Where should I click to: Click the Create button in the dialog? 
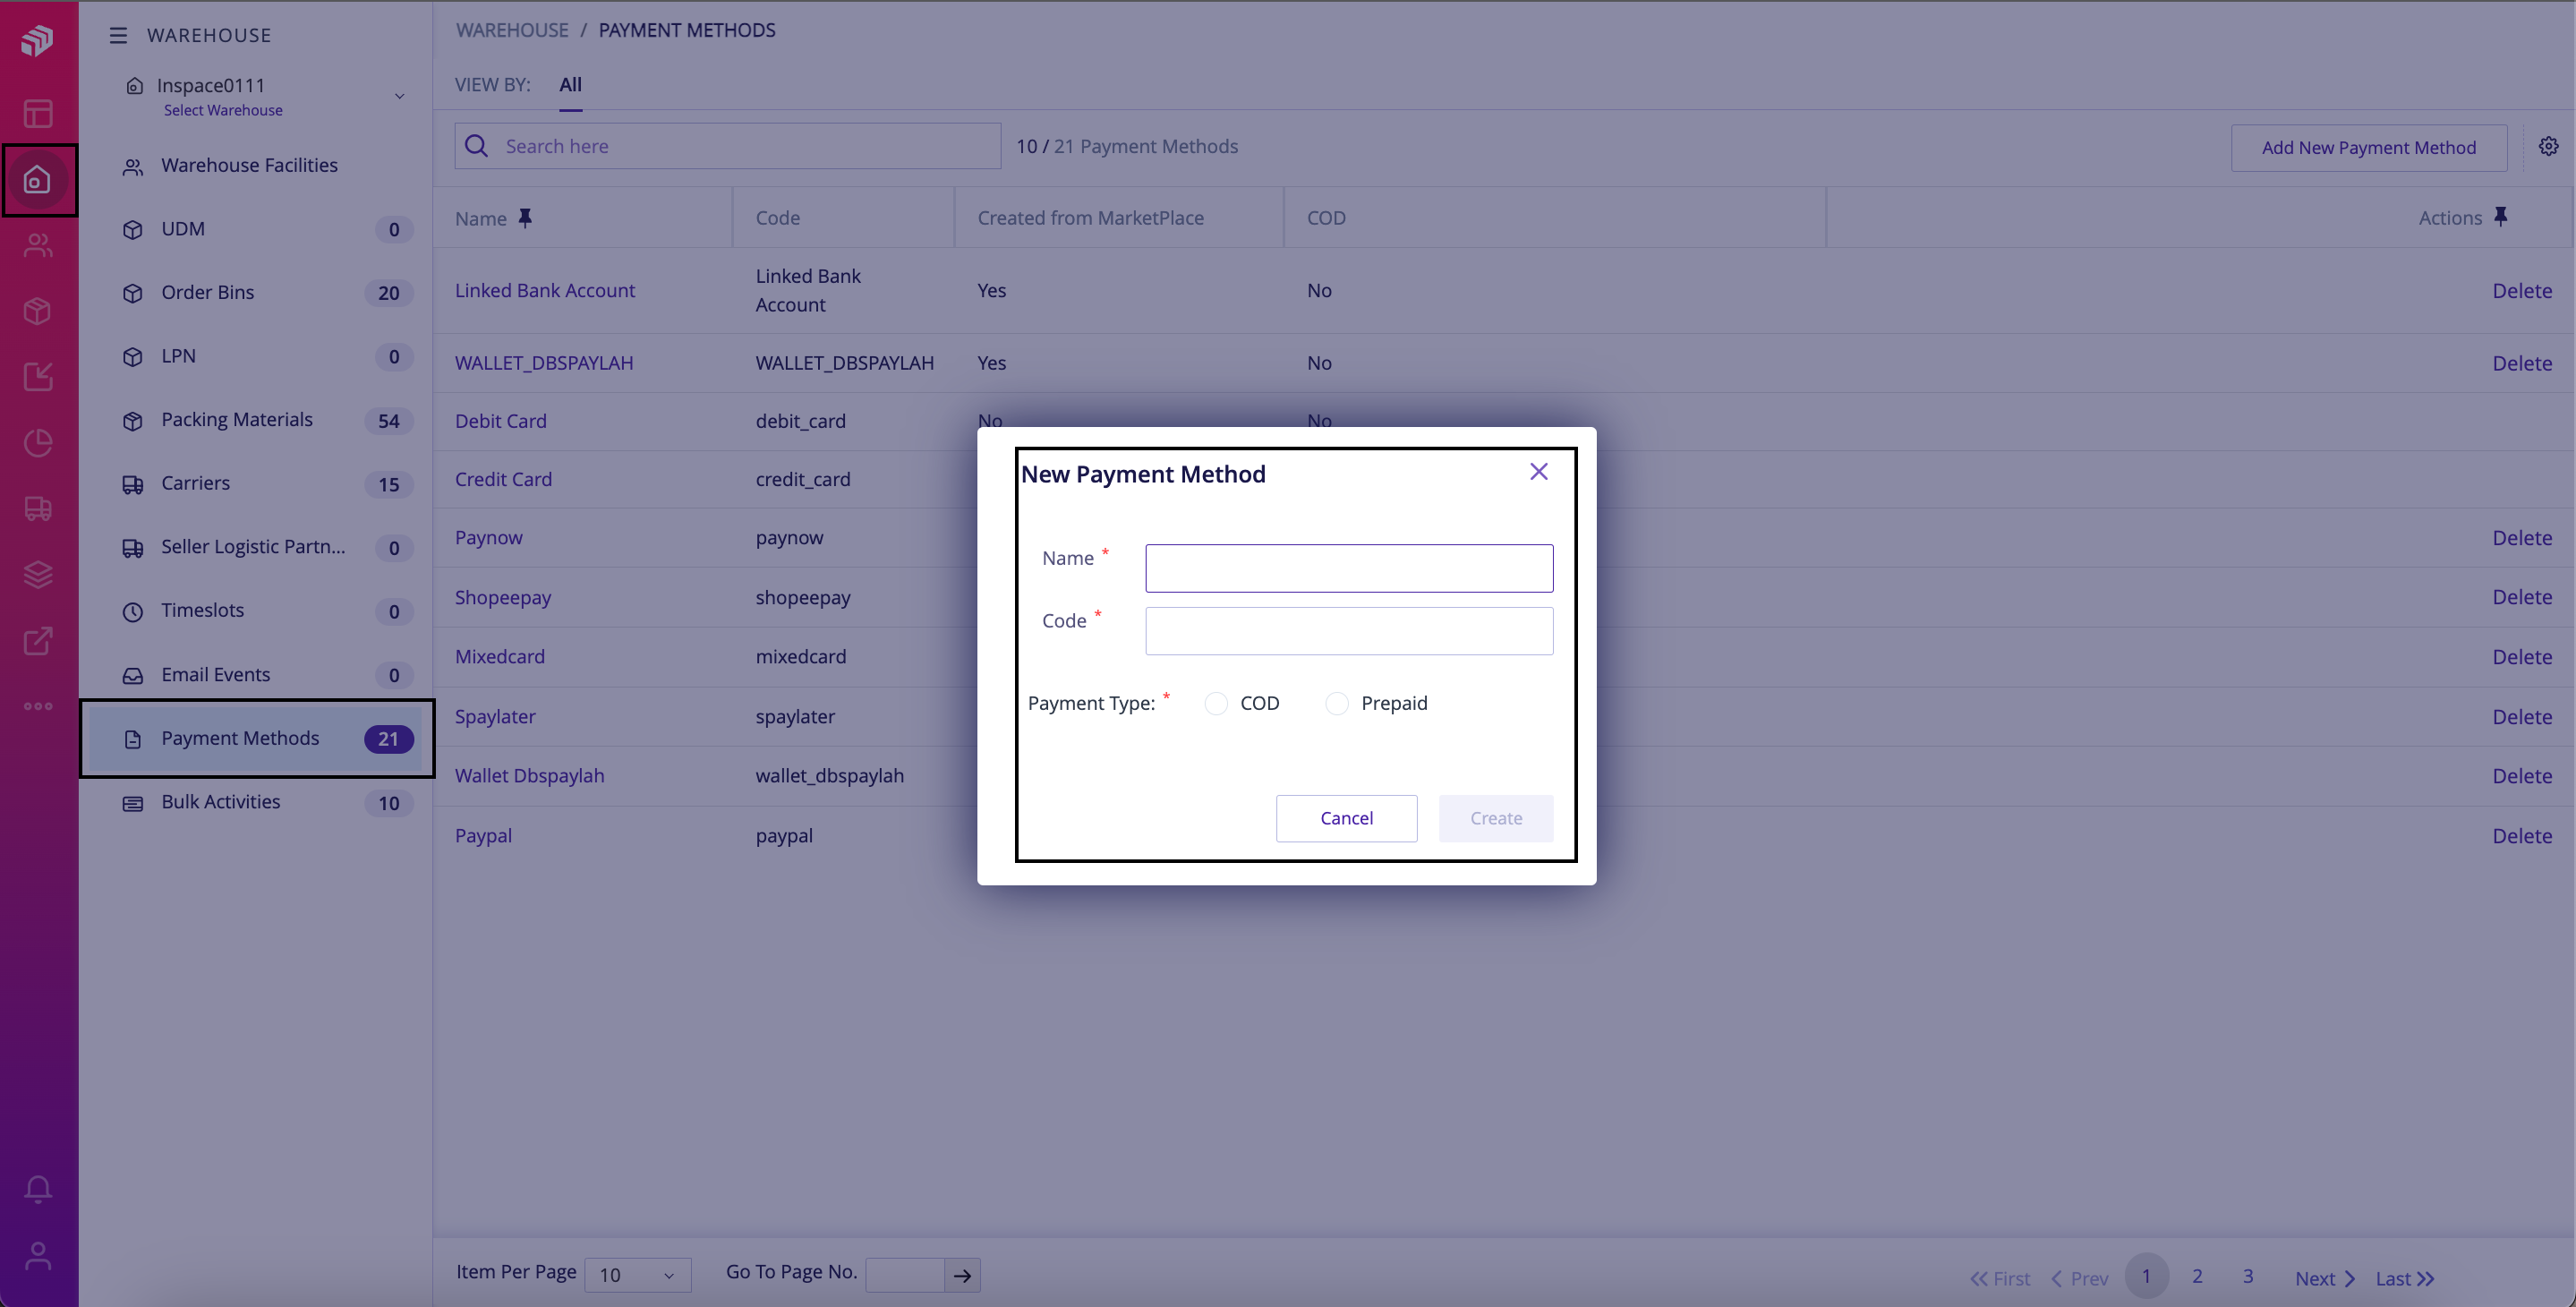(1496, 818)
